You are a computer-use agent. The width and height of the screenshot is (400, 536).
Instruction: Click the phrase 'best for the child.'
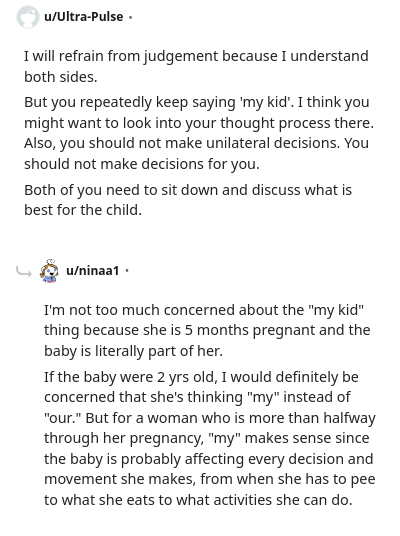(x=83, y=210)
